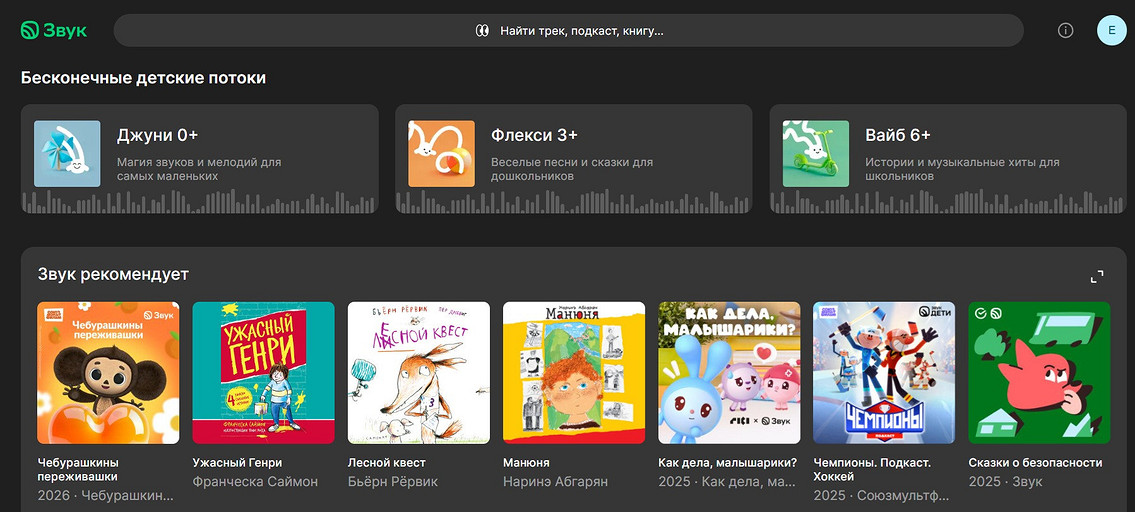Screen dimensions: 1135x512
Task: Open the Манюня book cover
Action: coord(573,372)
